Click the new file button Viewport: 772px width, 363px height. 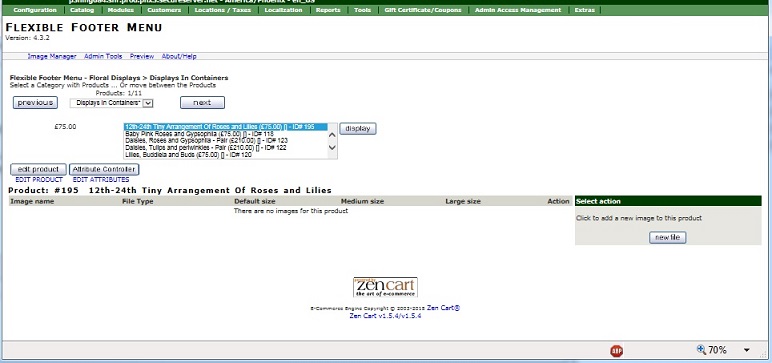tap(668, 237)
